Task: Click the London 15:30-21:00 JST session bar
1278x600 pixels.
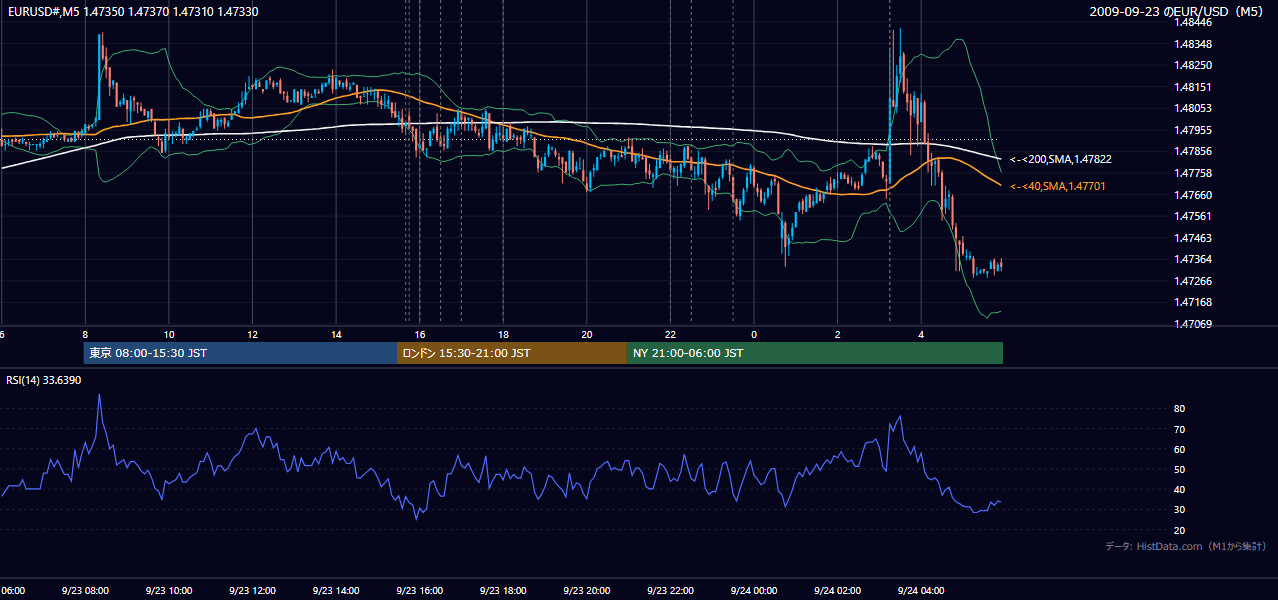Action: coord(512,353)
